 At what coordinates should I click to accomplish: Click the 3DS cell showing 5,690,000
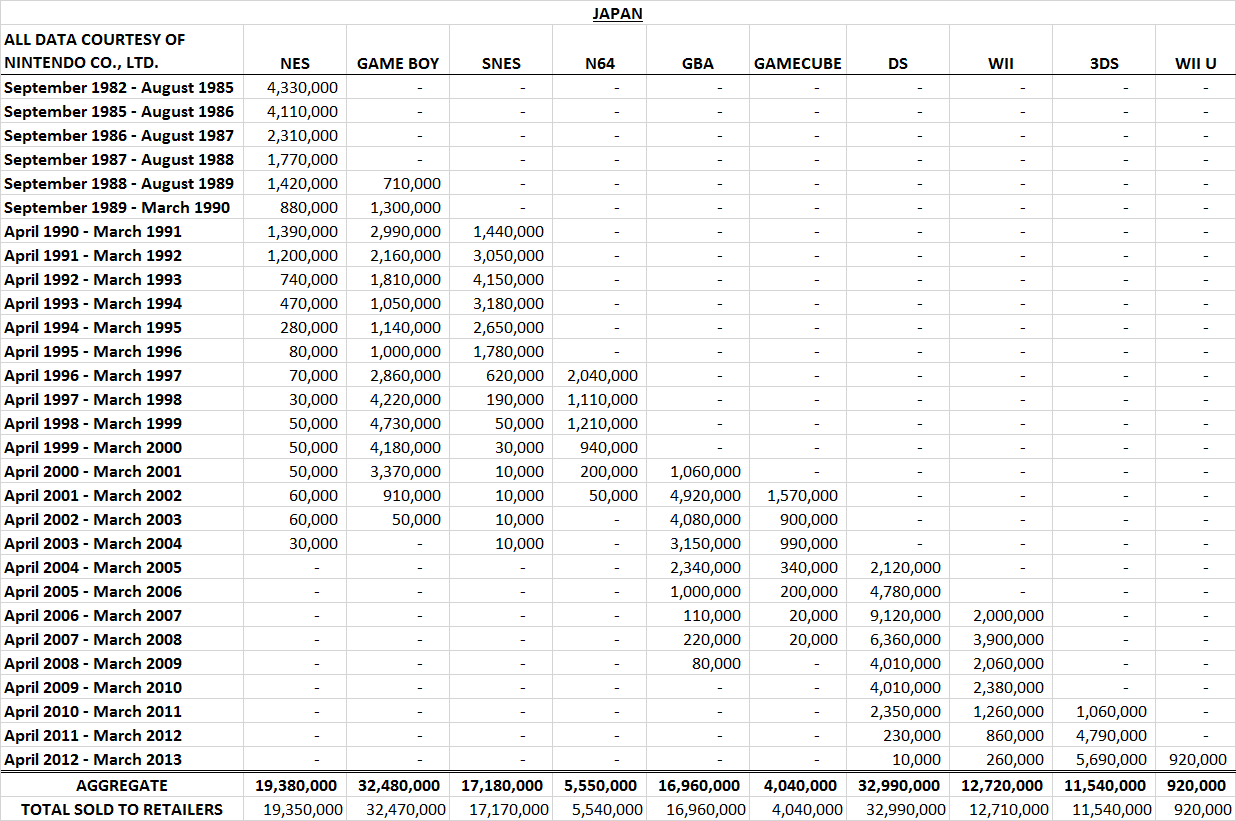point(1111,759)
